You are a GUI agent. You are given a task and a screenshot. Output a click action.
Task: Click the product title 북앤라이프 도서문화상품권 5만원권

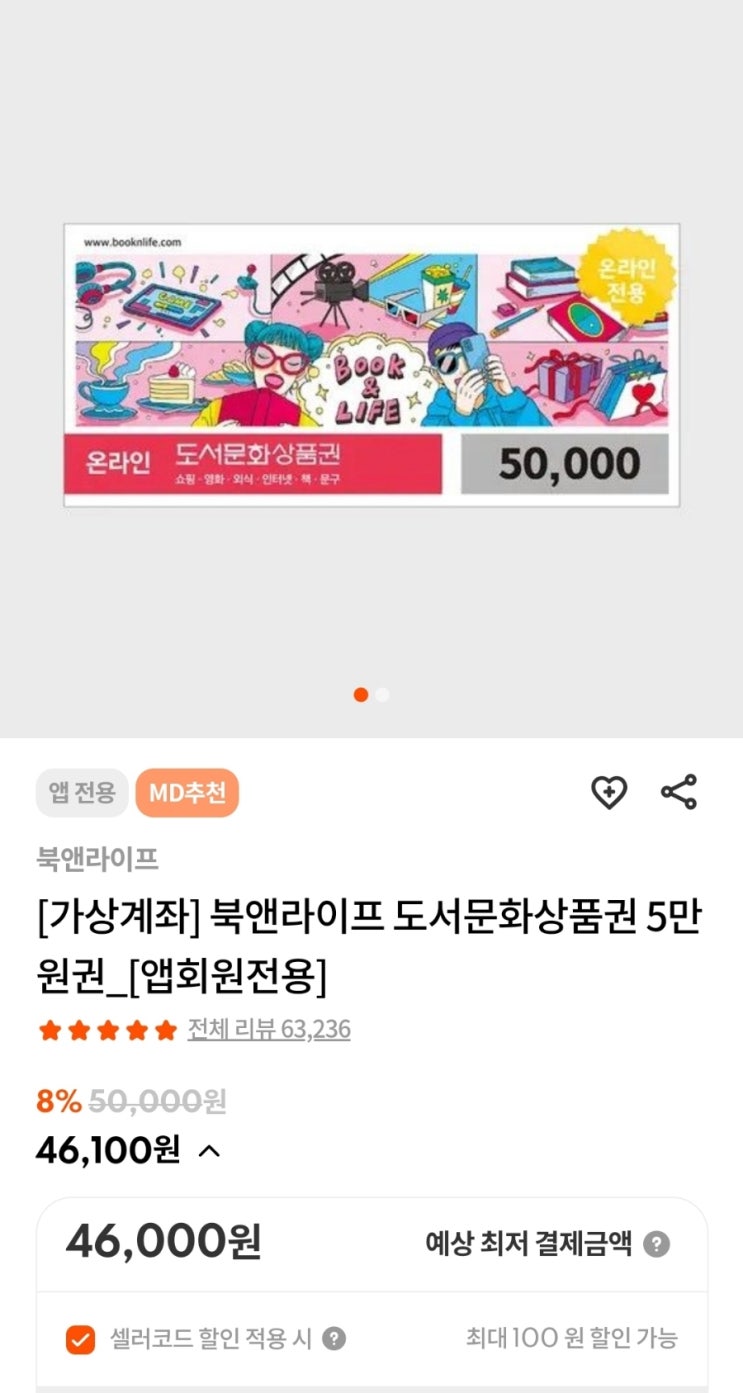(369, 946)
